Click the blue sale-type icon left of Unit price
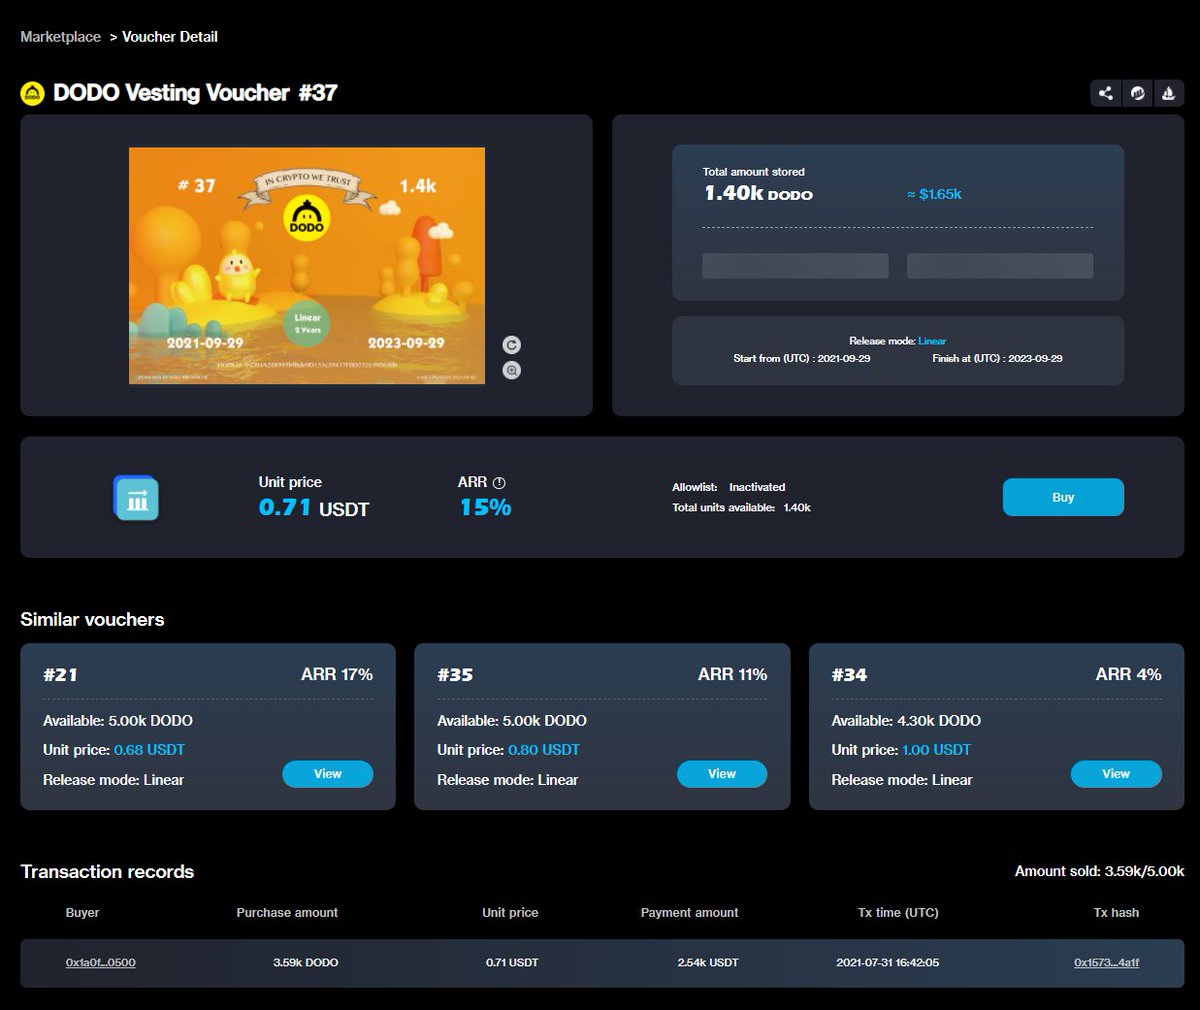The height and width of the screenshot is (1010, 1200). tap(136, 498)
